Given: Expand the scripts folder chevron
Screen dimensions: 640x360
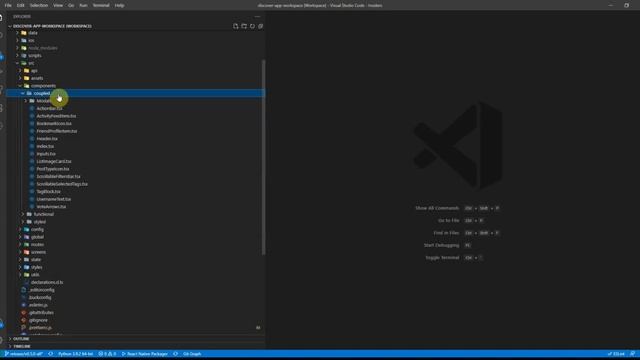Looking at the screenshot, I should (x=18, y=56).
